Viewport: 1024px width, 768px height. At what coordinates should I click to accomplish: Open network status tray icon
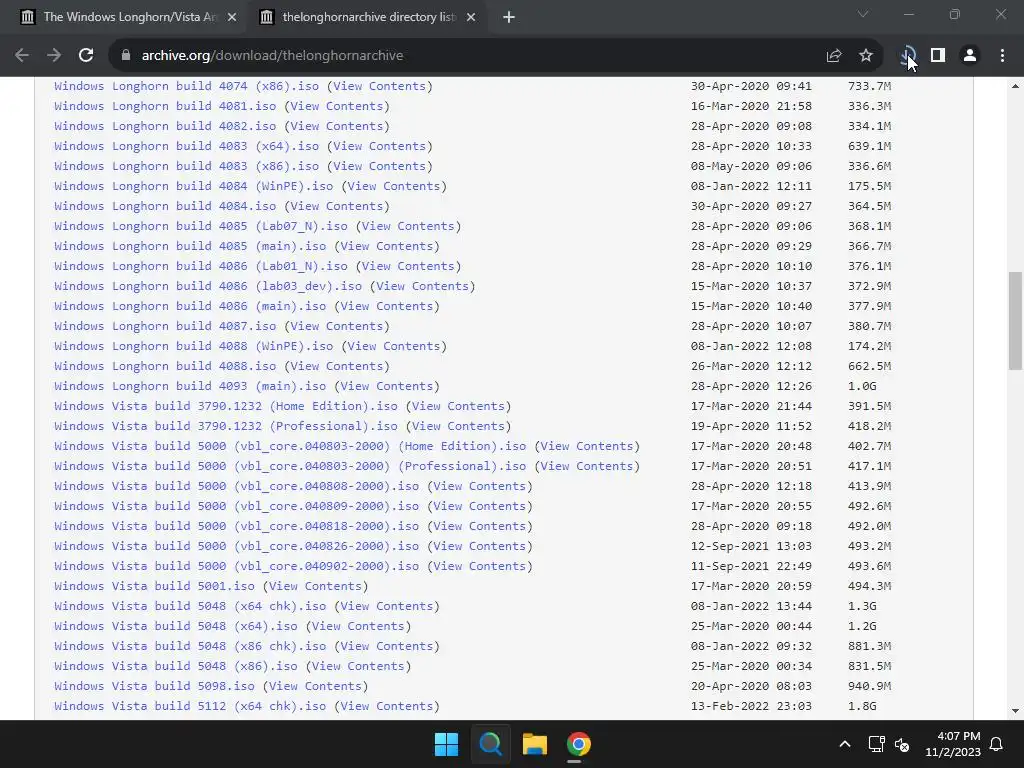tap(876, 744)
